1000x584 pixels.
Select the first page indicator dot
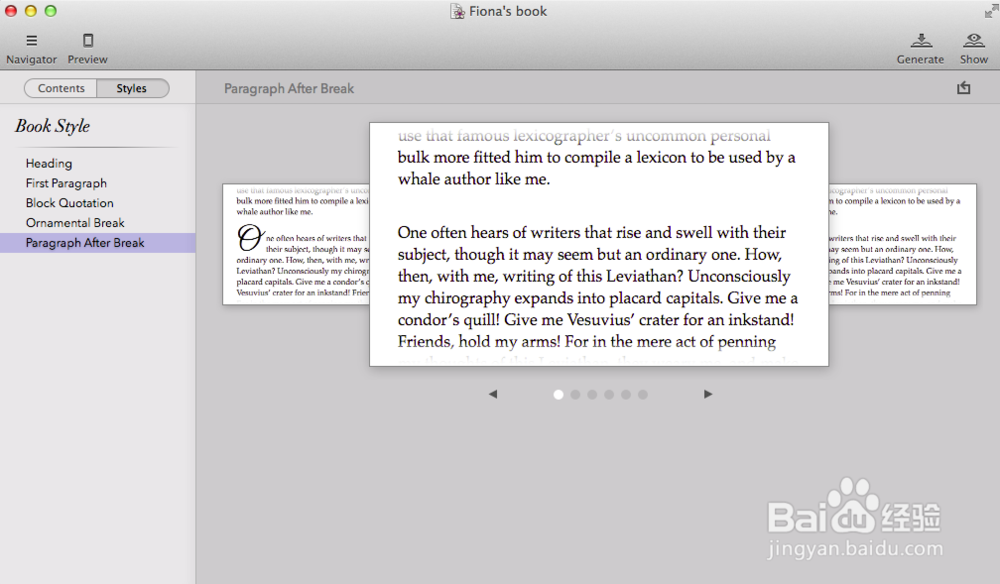(x=558, y=395)
